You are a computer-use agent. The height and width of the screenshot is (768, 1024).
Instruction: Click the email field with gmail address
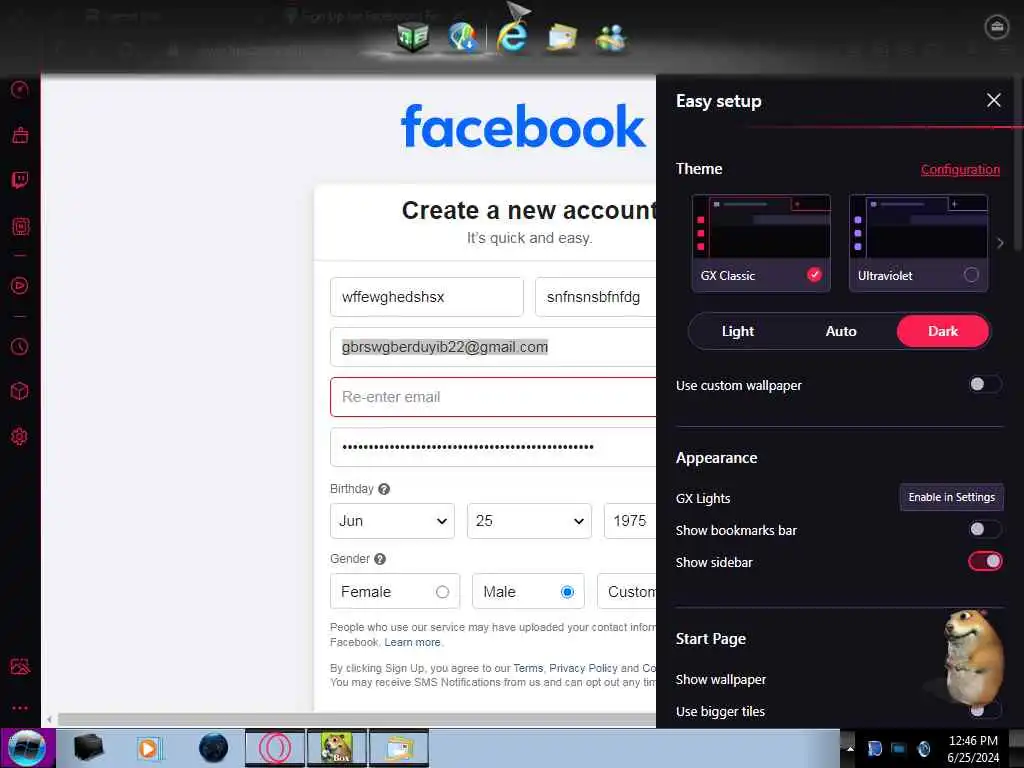pos(493,347)
